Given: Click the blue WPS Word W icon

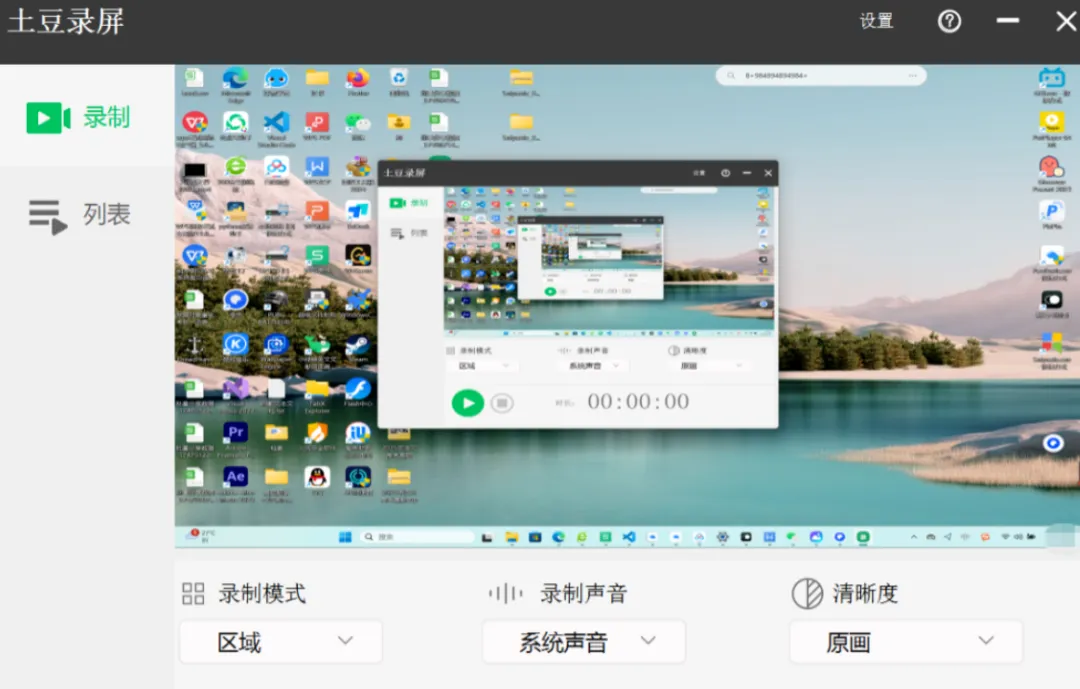Looking at the screenshot, I should click(317, 167).
